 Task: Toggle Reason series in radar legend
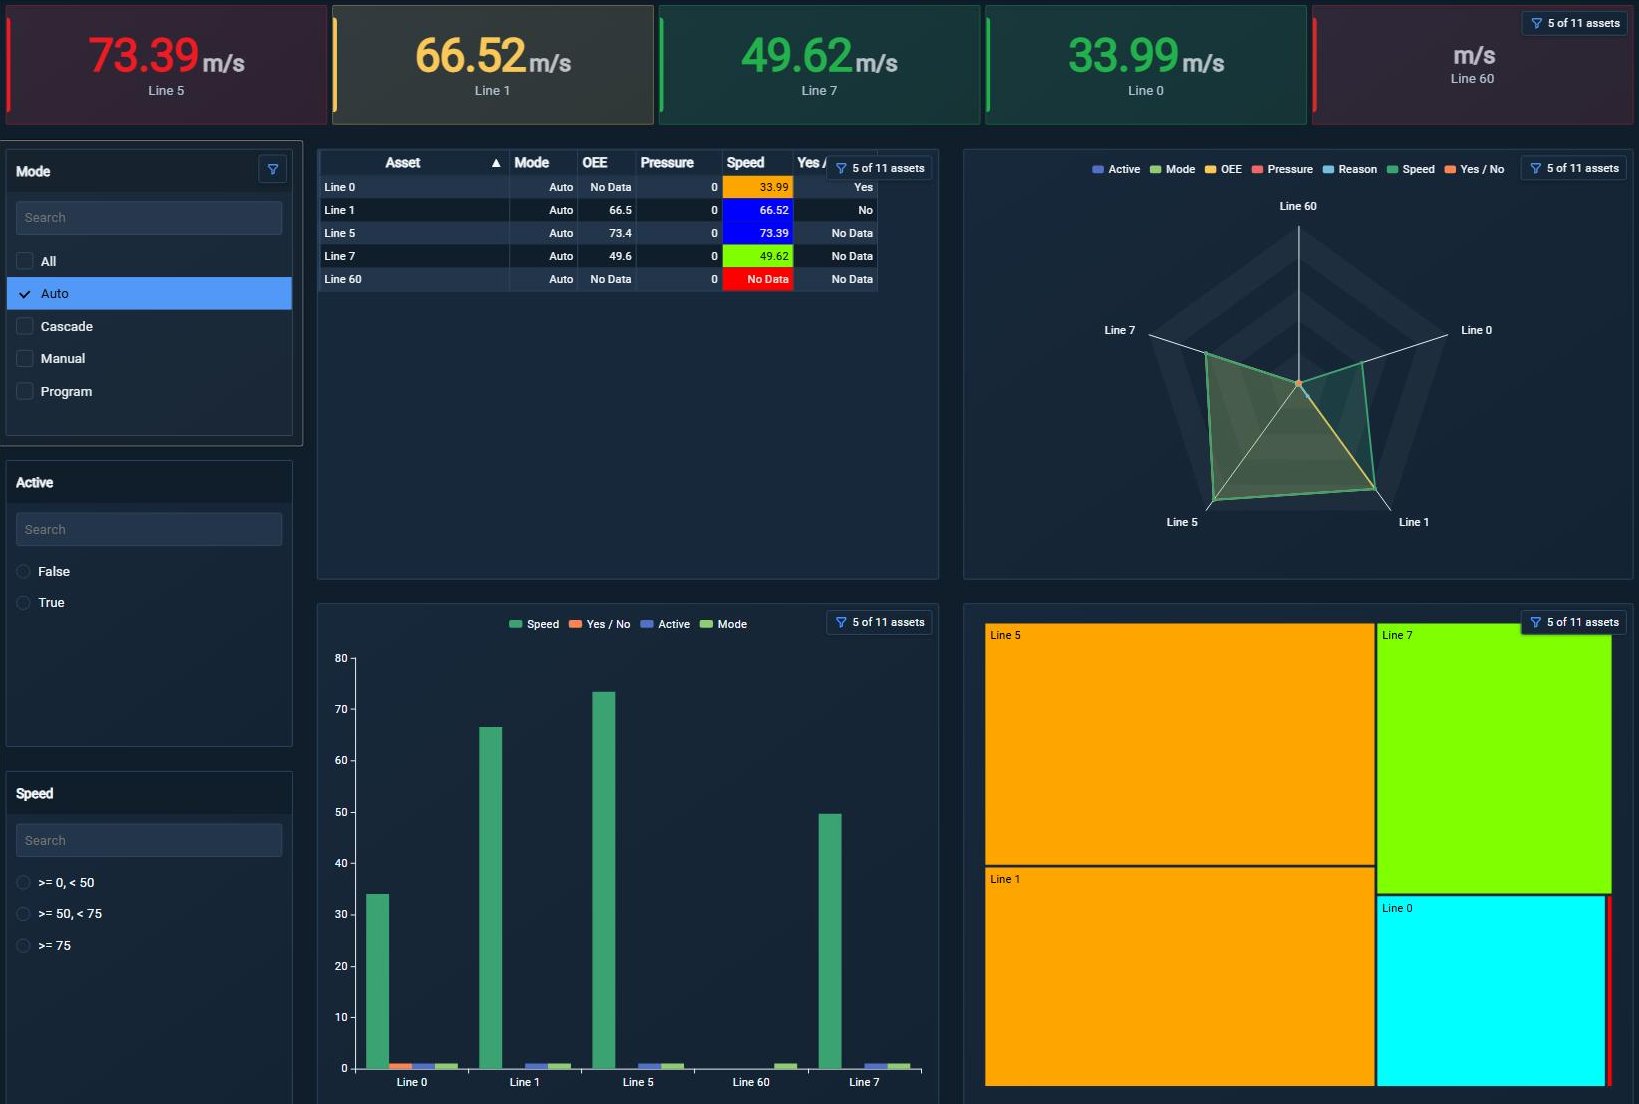(x=1350, y=169)
